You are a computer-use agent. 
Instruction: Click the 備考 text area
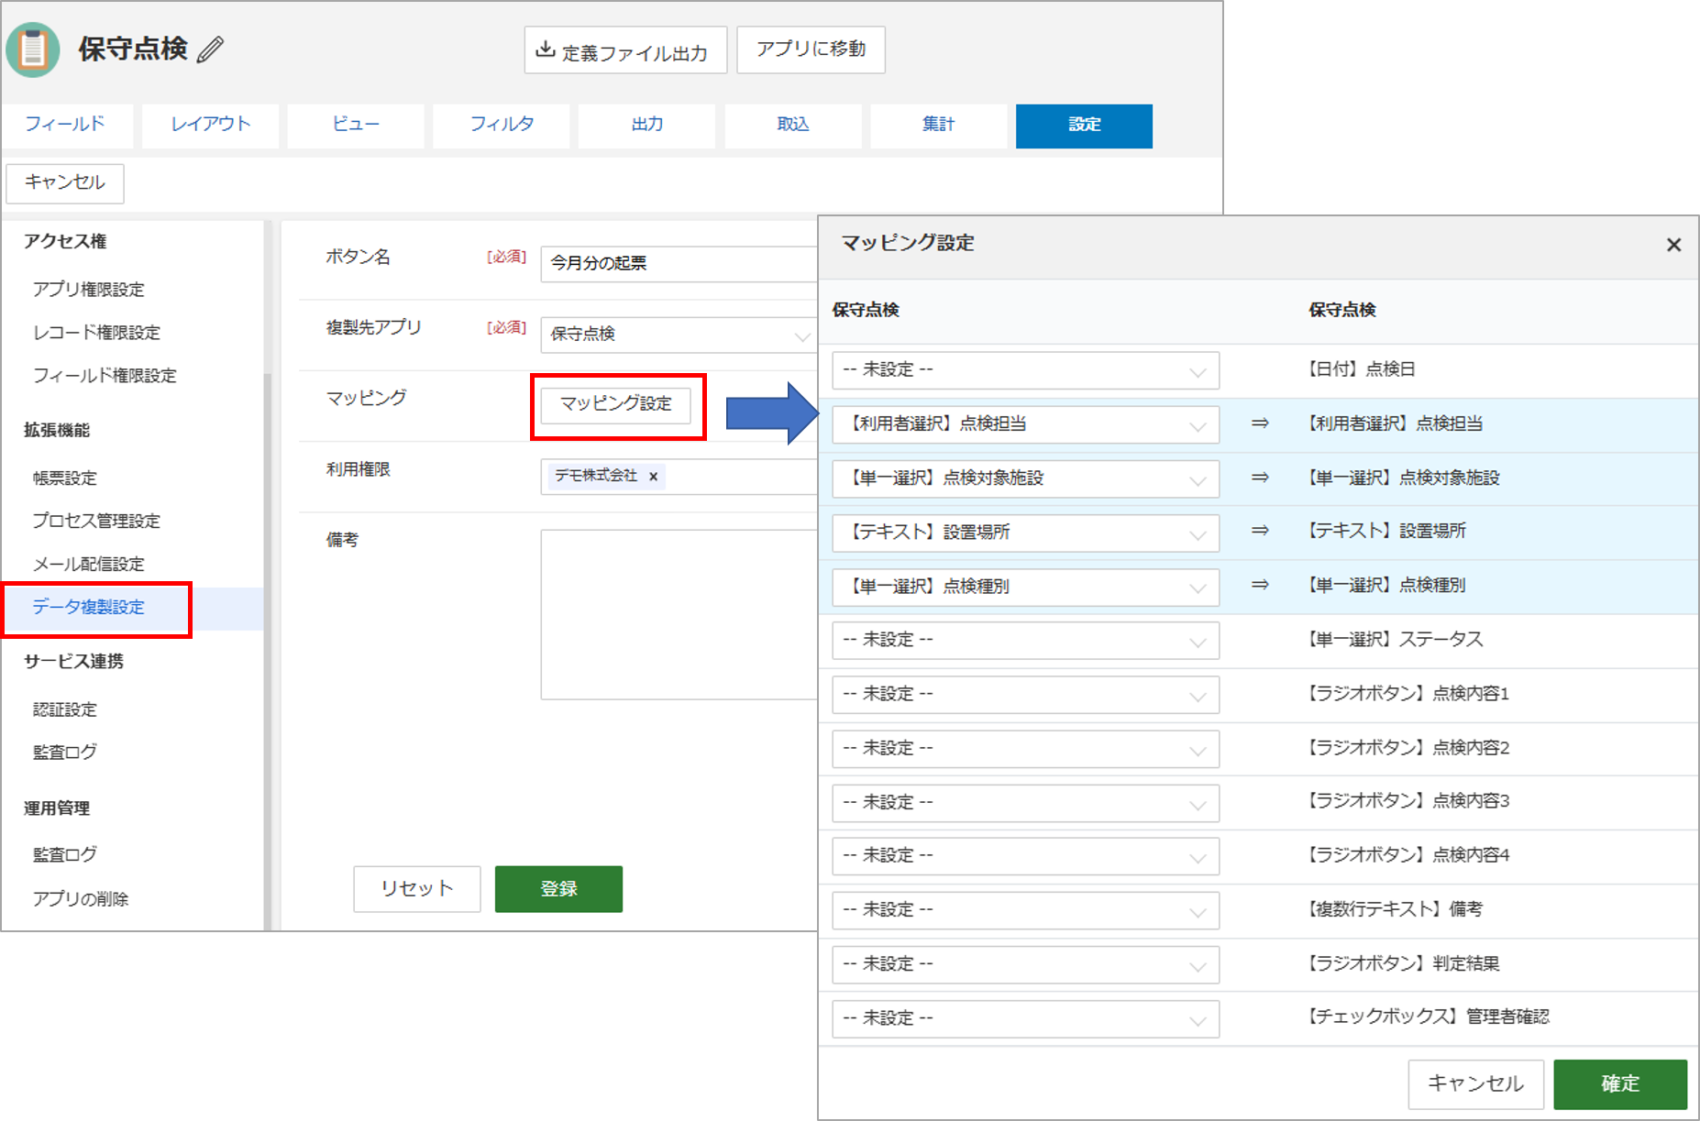click(x=678, y=614)
